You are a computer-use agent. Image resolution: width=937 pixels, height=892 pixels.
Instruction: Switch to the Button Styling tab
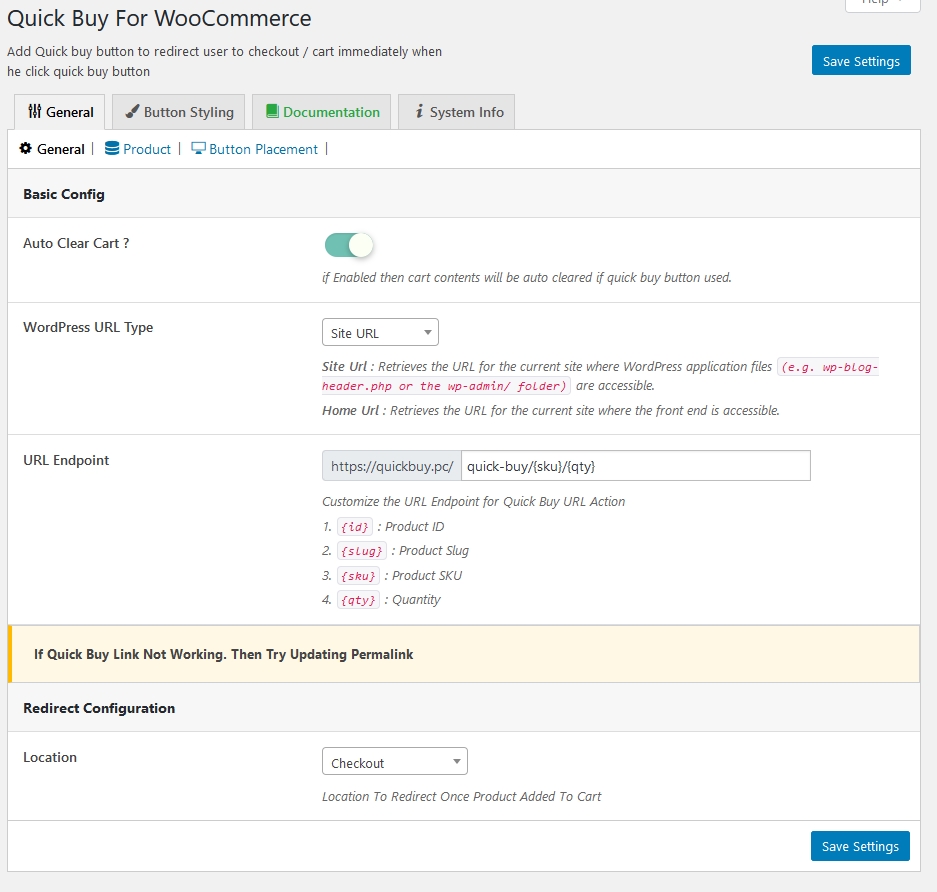(x=179, y=112)
